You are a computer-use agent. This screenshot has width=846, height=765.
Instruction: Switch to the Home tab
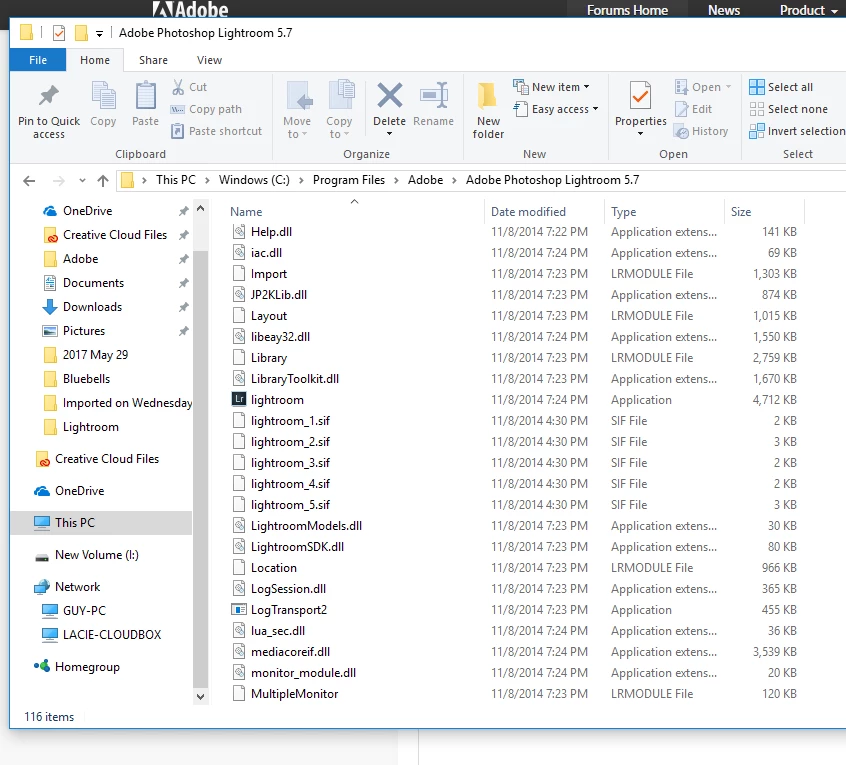95,60
